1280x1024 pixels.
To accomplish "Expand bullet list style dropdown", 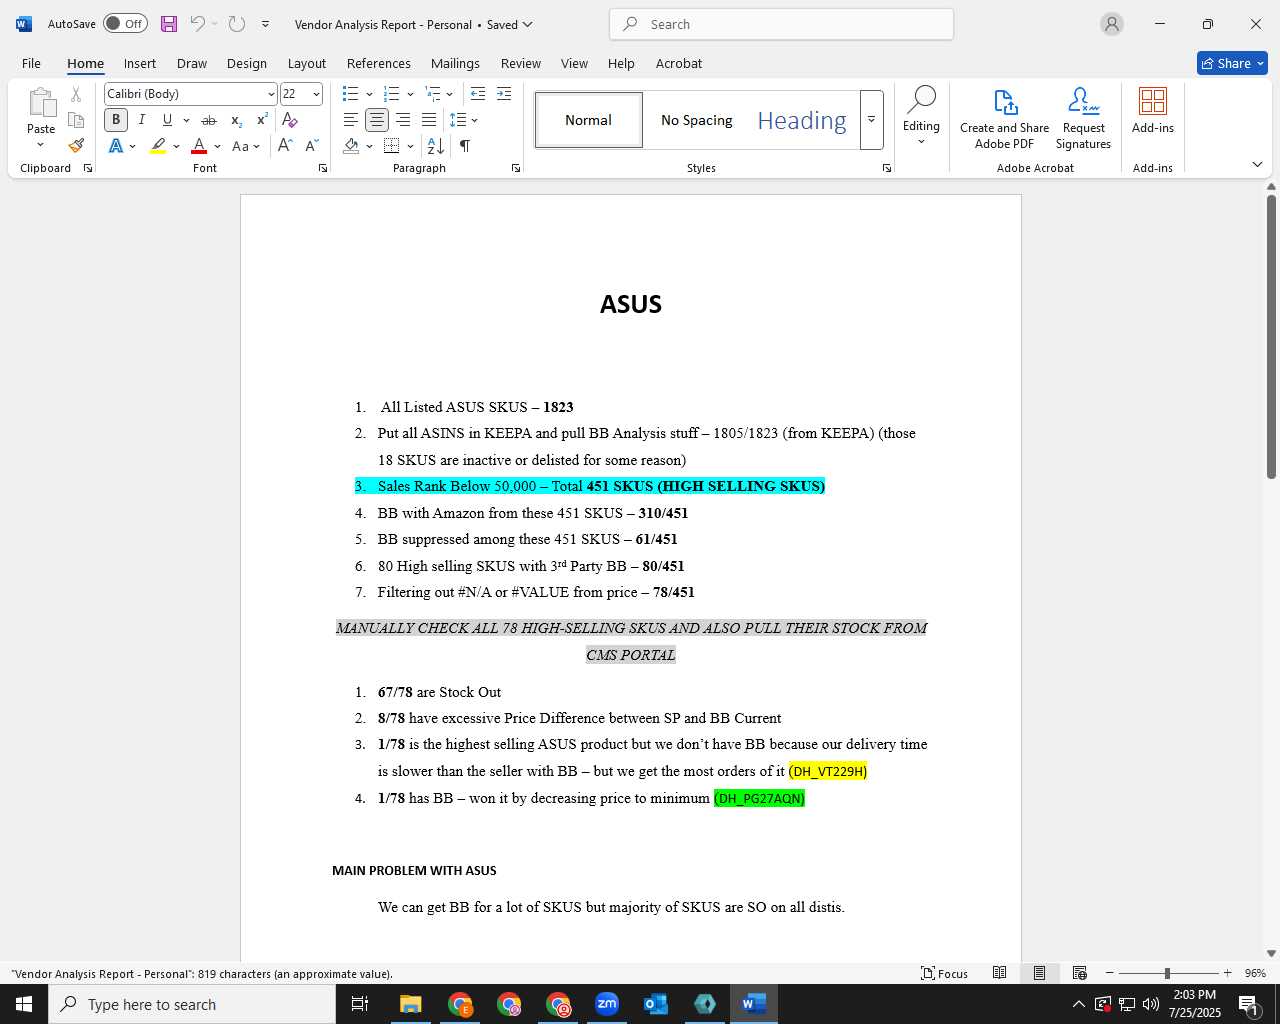I will point(369,94).
